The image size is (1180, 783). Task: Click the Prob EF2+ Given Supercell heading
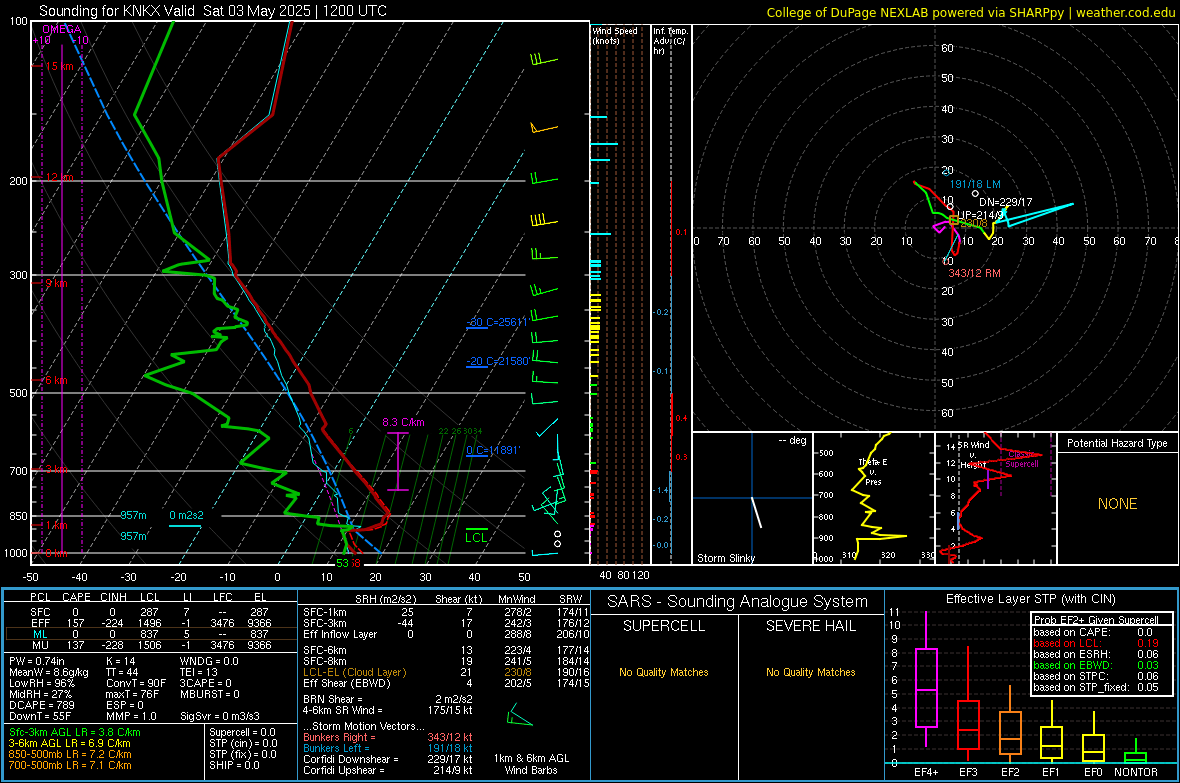[x=1096, y=620]
